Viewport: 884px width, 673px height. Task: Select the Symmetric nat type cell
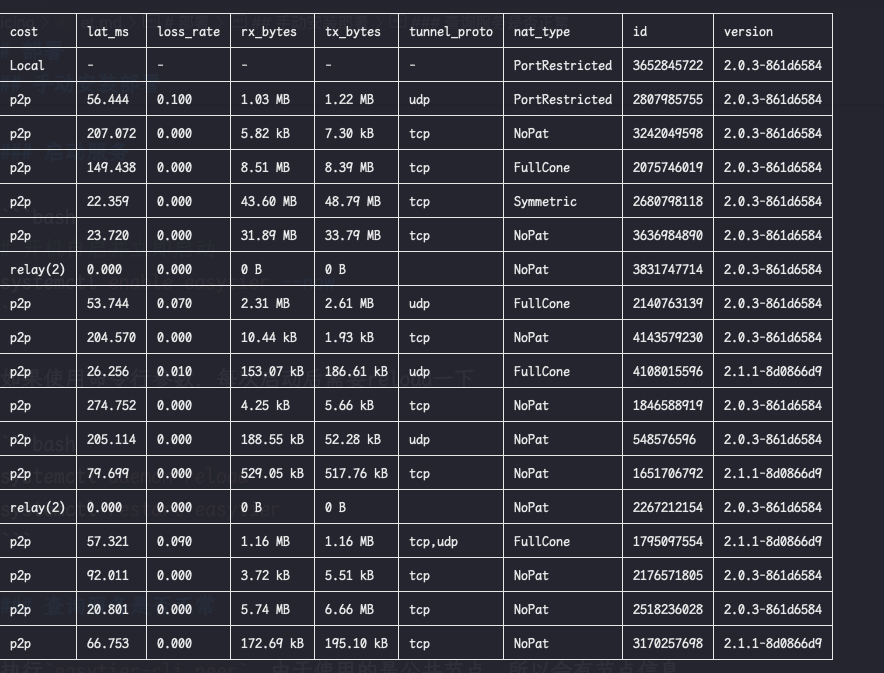[x=545, y=201]
